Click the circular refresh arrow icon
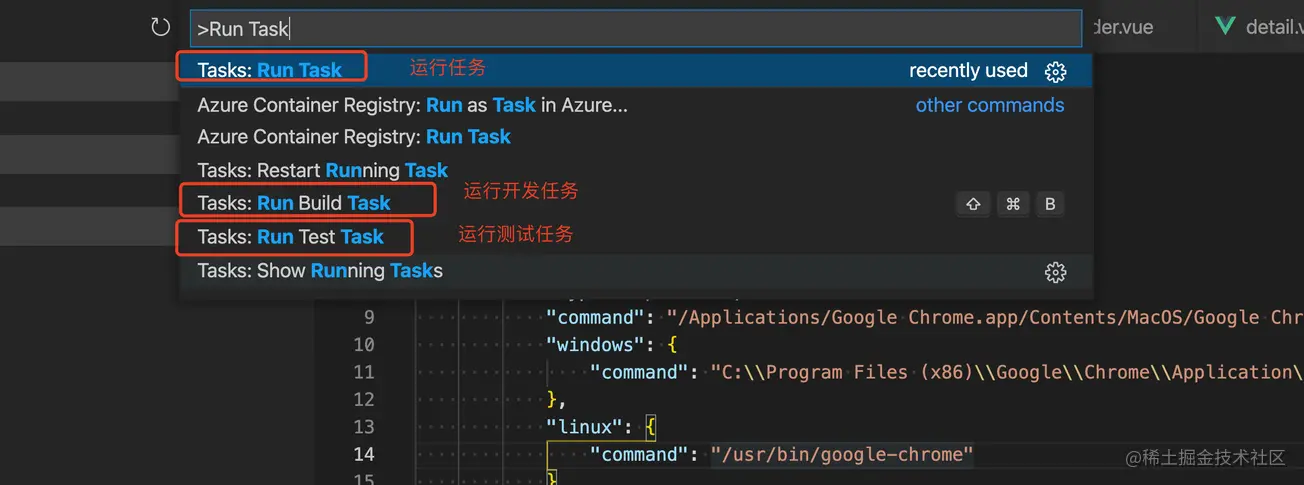 tap(160, 27)
